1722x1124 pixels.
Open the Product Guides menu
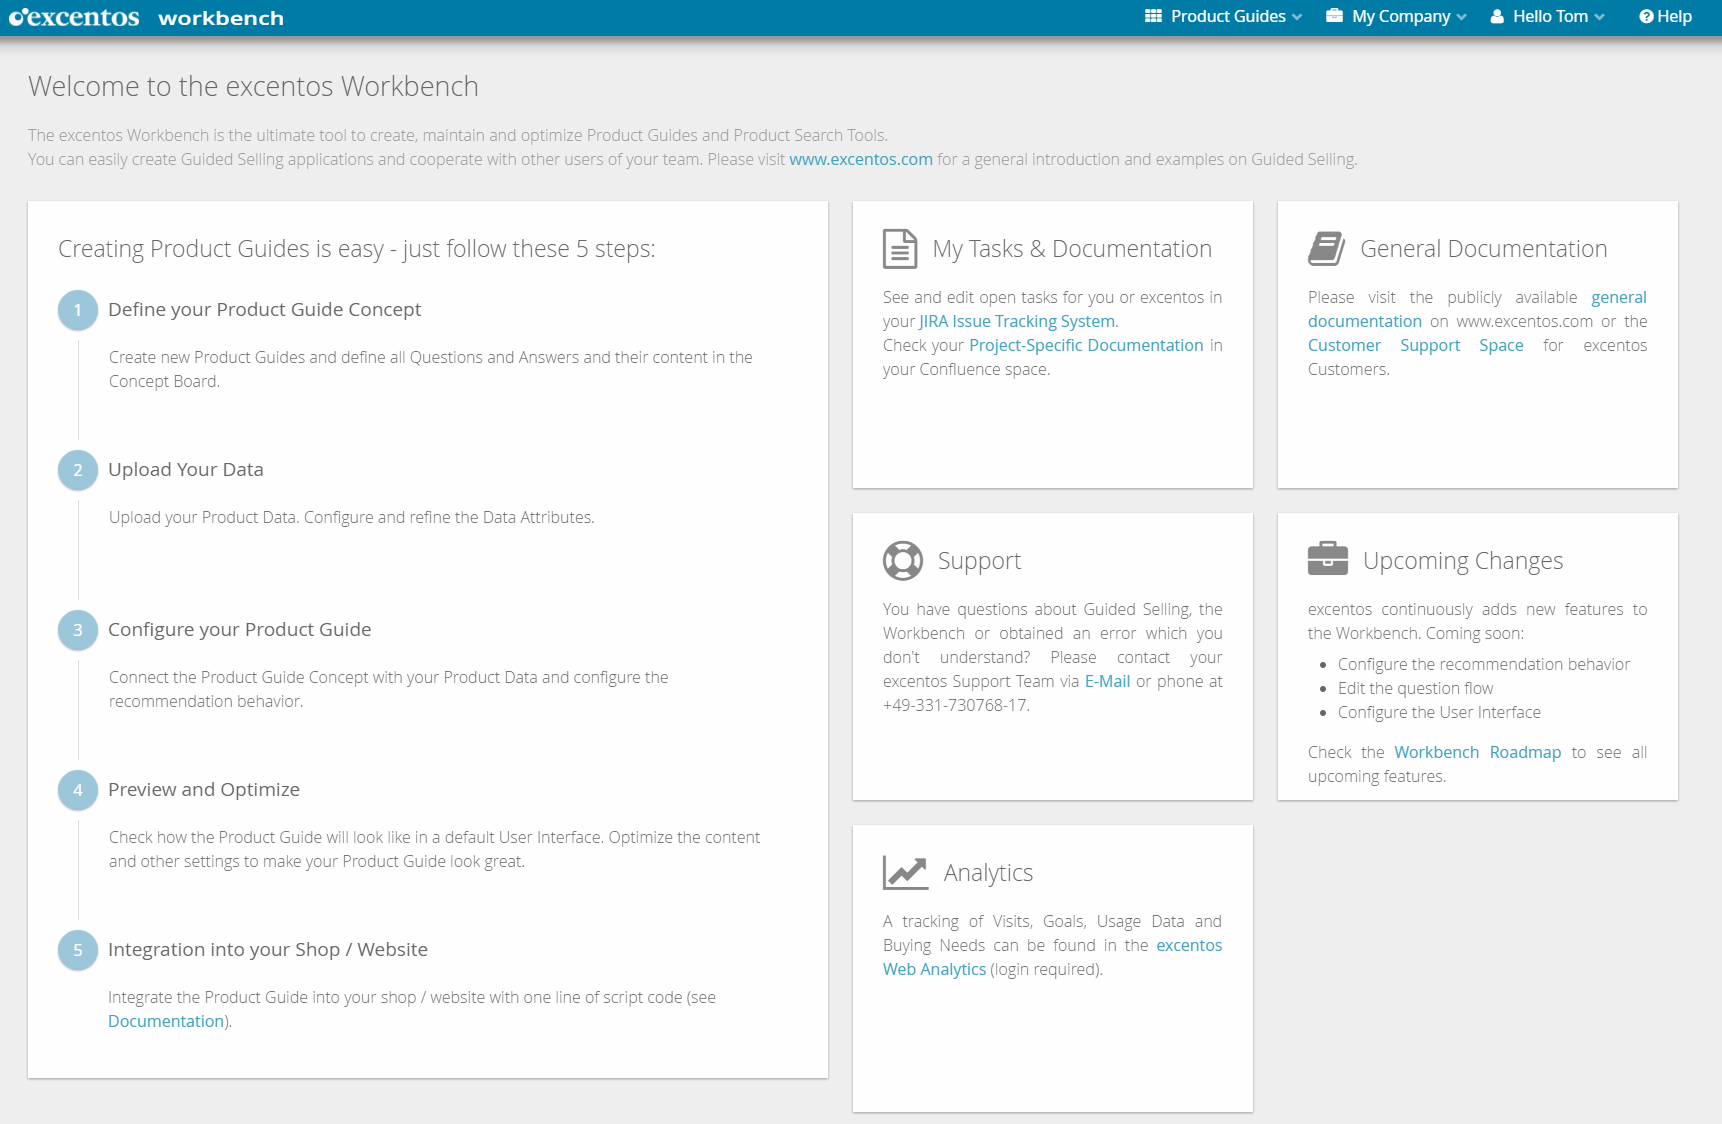tap(1224, 16)
